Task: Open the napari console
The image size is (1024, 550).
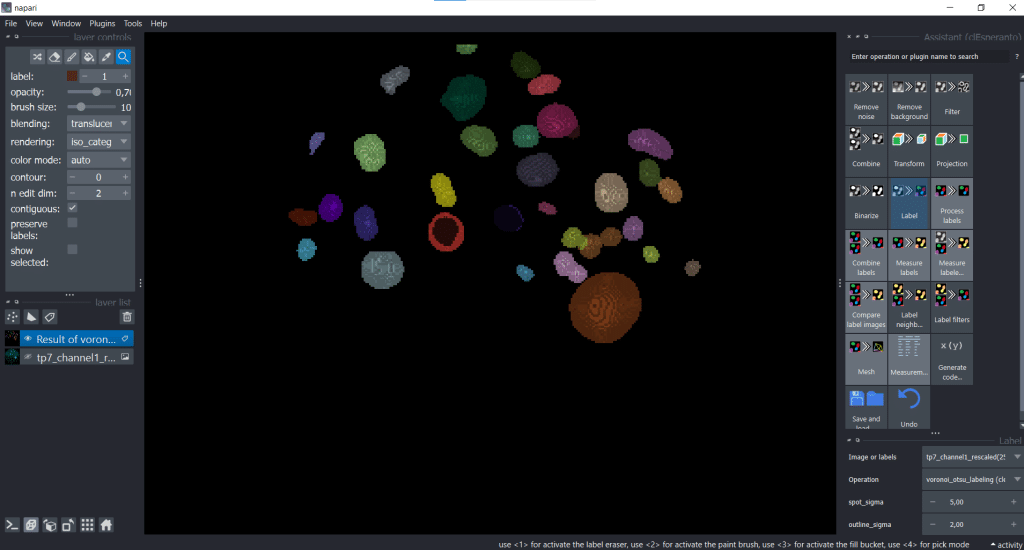Action: pyautogui.click(x=13, y=524)
